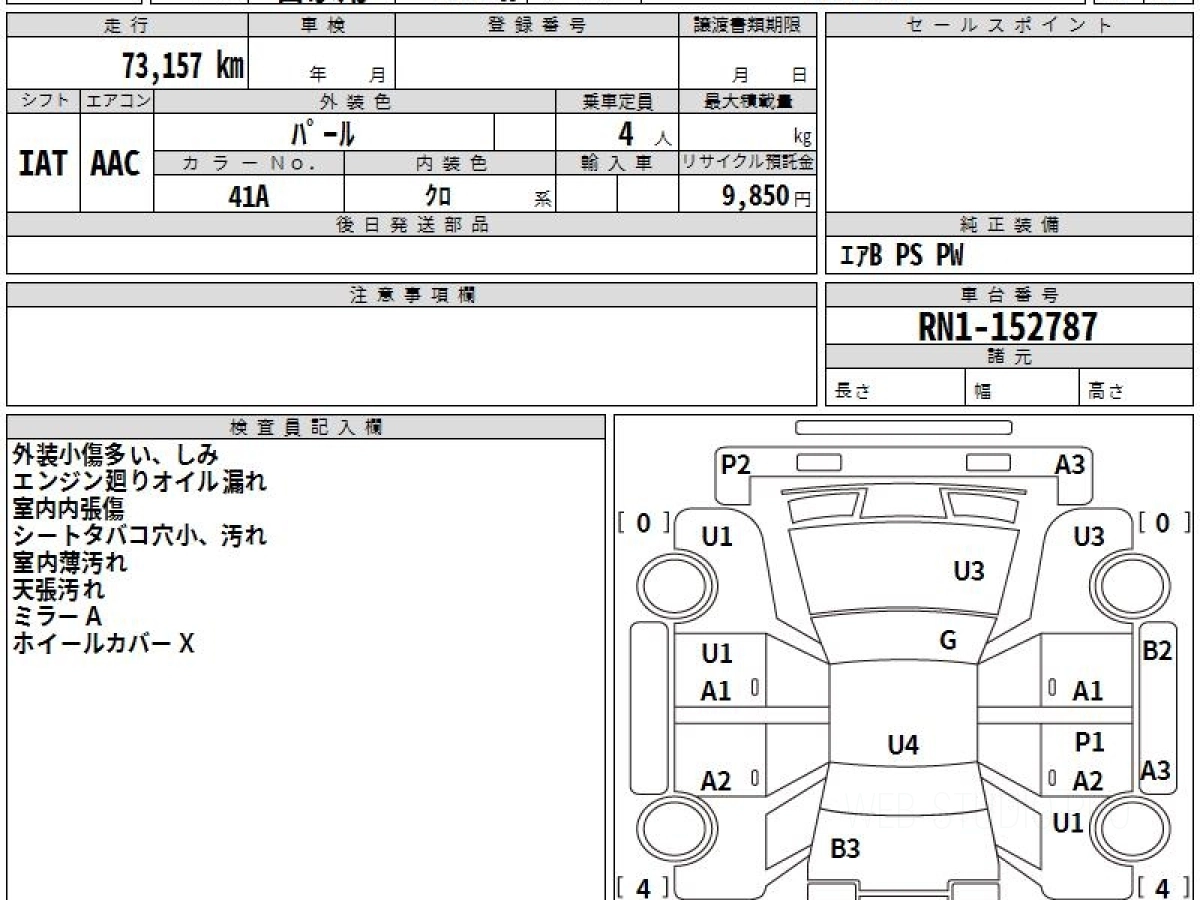Click the "車台番号" header
The width and height of the screenshot is (1200, 900).
pos(1009,295)
